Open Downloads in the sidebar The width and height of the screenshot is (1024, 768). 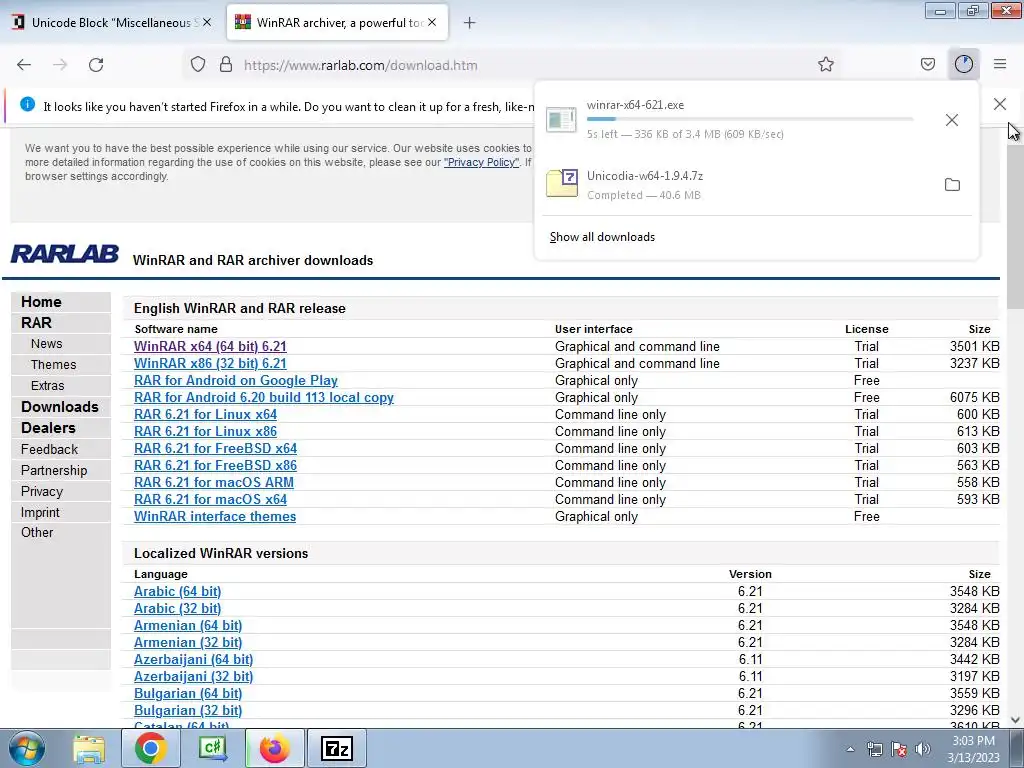(59, 407)
